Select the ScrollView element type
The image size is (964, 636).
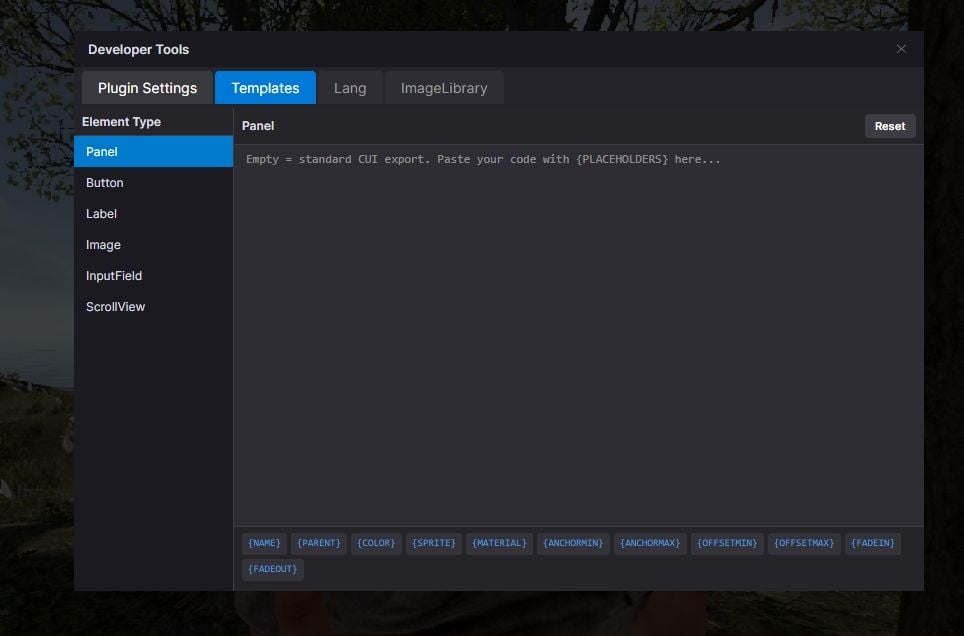(x=113, y=306)
